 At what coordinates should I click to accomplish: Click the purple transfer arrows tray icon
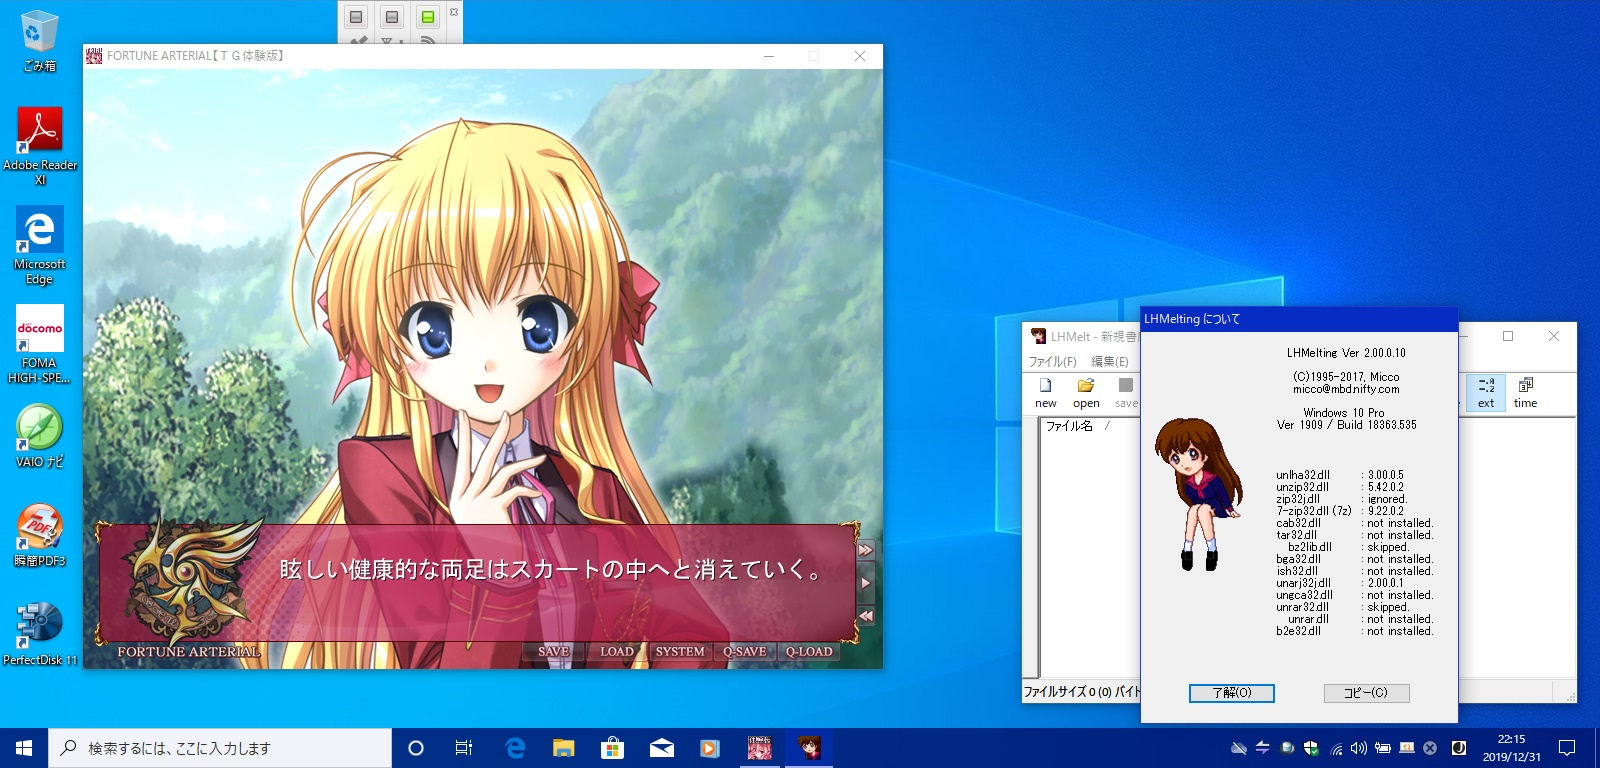coord(1263,748)
